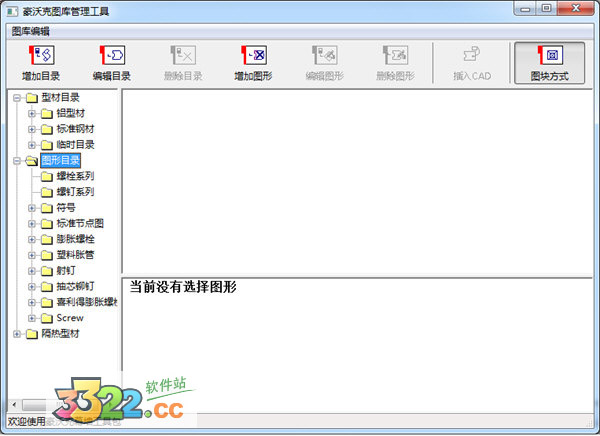Expand the 铝型材 folder node
Image resolution: width=600 pixels, height=436 pixels.
(x=32, y=114)
